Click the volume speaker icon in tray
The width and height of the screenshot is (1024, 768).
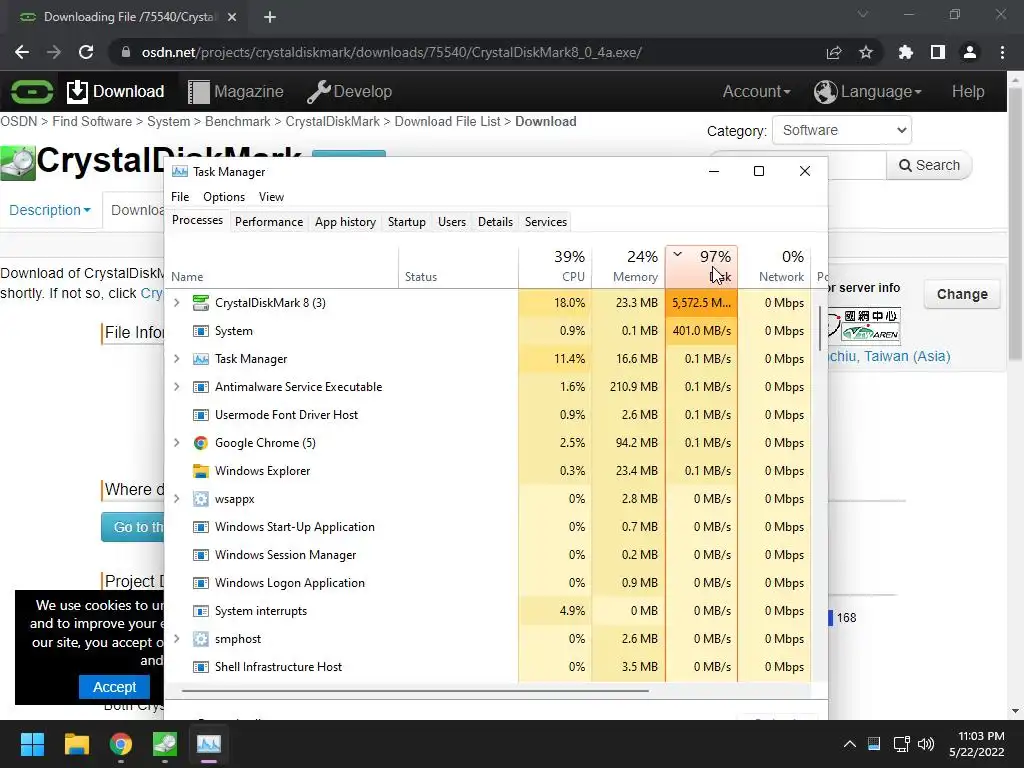[x=926, y=744]
